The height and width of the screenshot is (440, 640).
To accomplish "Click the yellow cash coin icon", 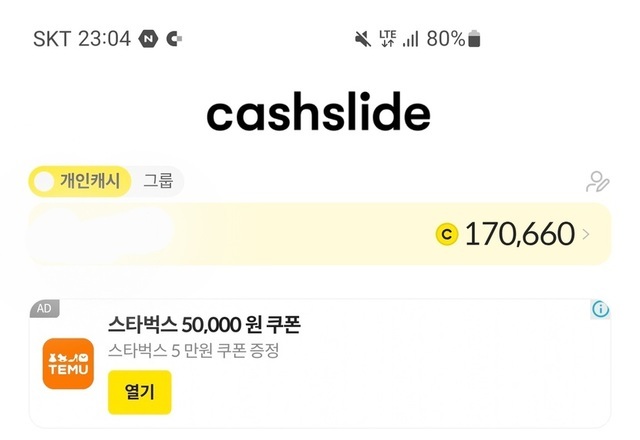I will pos(447,235).
